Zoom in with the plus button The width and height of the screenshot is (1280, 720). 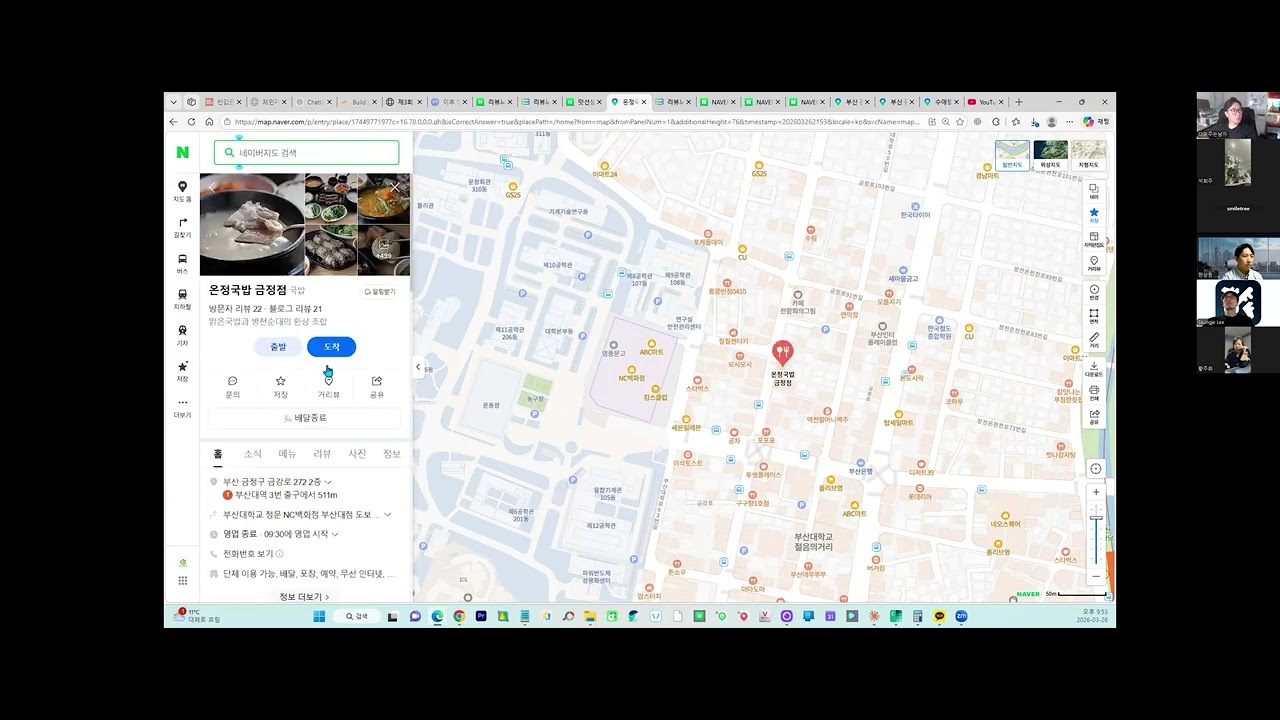pos(1096,492)
